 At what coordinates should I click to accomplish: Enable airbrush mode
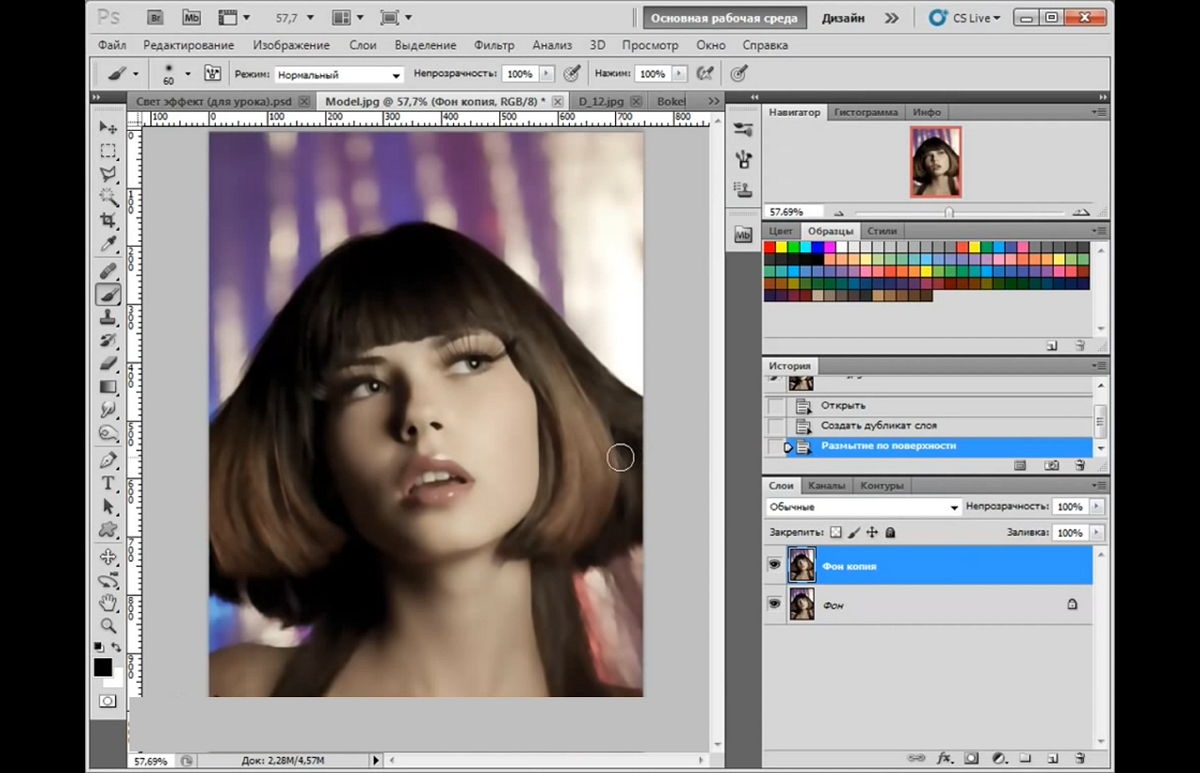point(705,74)
